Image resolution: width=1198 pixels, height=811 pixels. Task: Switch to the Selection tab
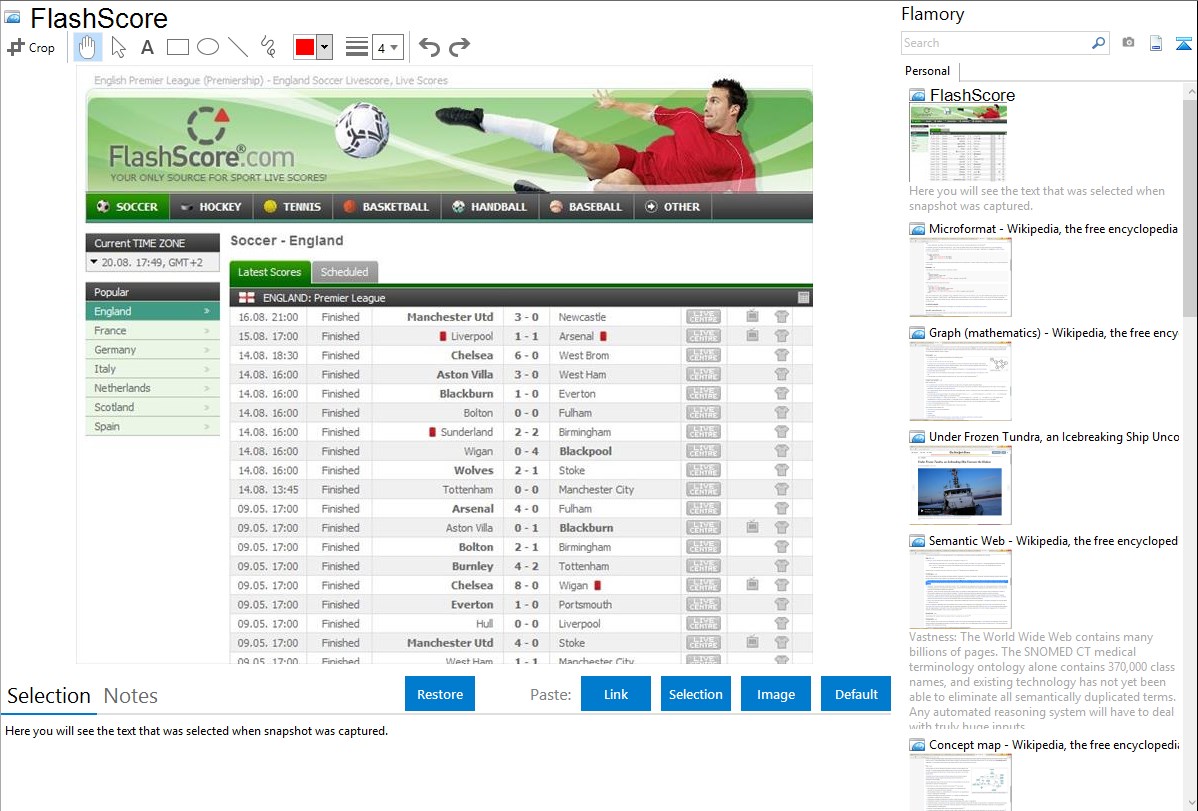[x=49, y=696]
